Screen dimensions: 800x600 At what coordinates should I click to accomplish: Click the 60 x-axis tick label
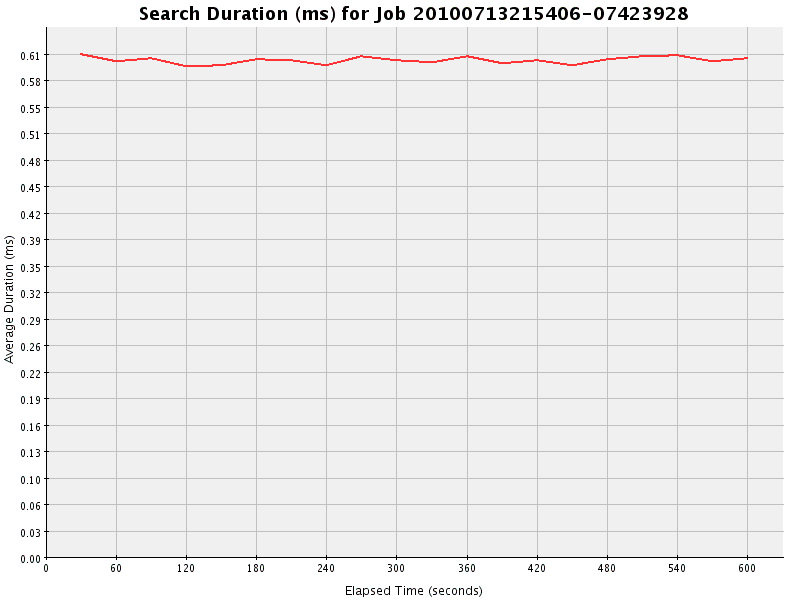click(116, 568)
